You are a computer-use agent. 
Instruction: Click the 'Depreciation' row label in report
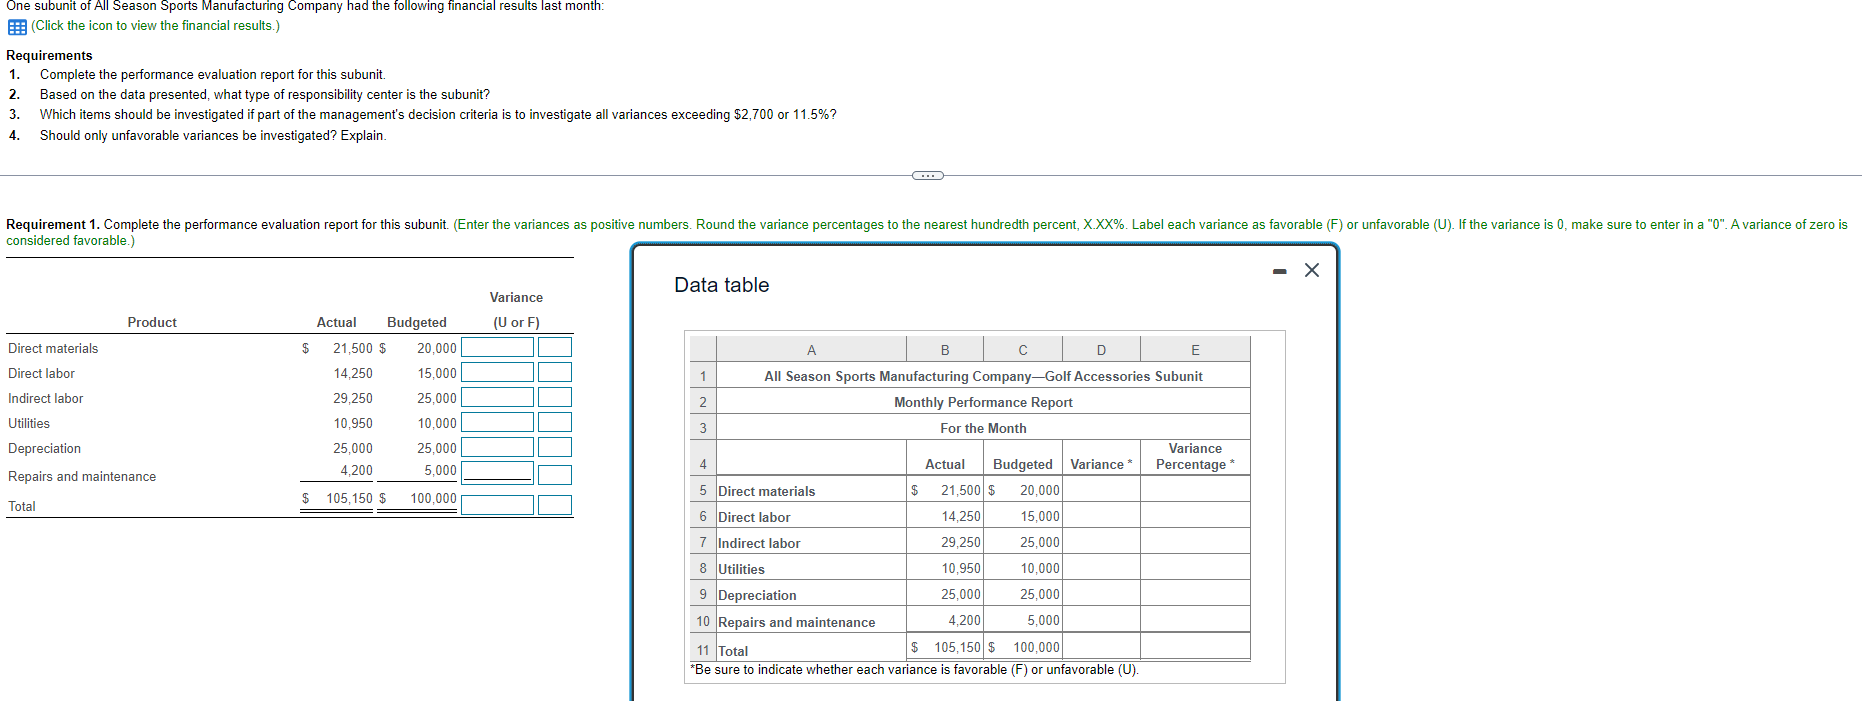(44, 448)
